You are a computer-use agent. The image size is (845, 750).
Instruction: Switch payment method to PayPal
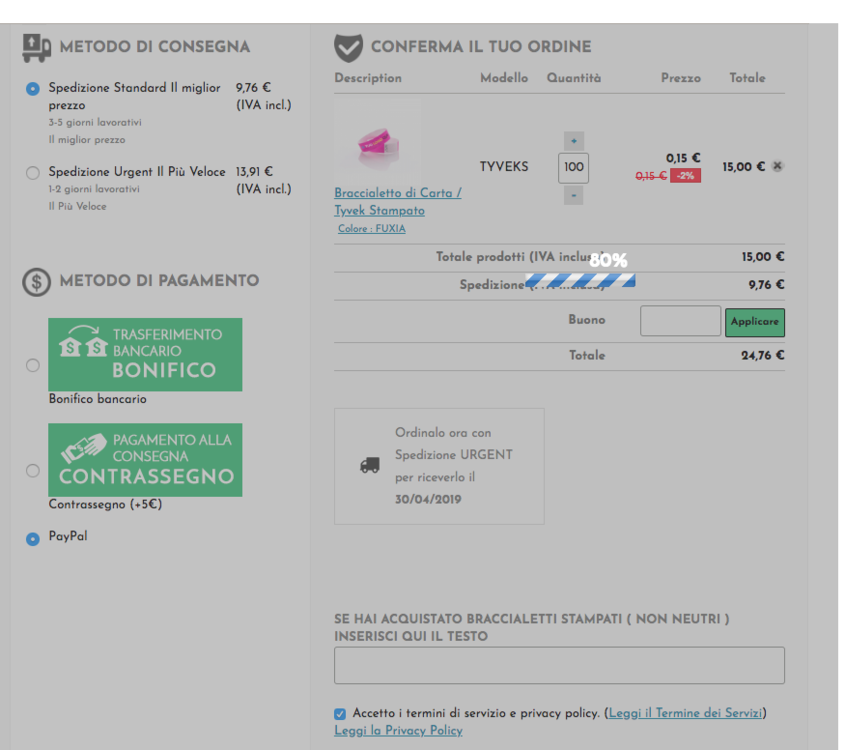[x=32, y=537]
